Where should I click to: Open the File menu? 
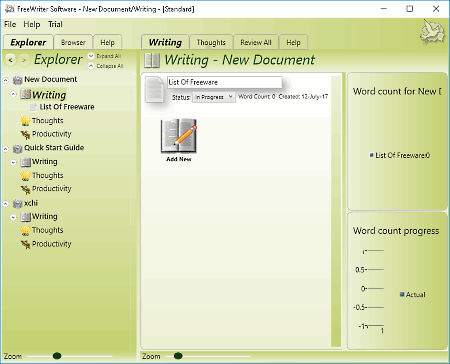point(10,24)
